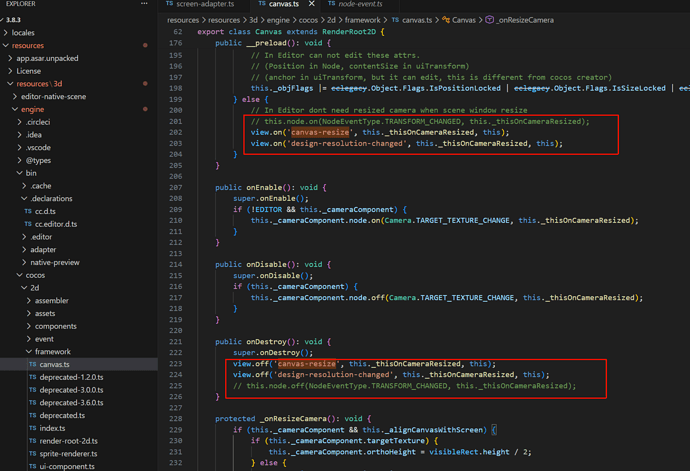Click RenderRoot2D class name on line 62
Screen dimensions: 690x471
coord(349,32)
